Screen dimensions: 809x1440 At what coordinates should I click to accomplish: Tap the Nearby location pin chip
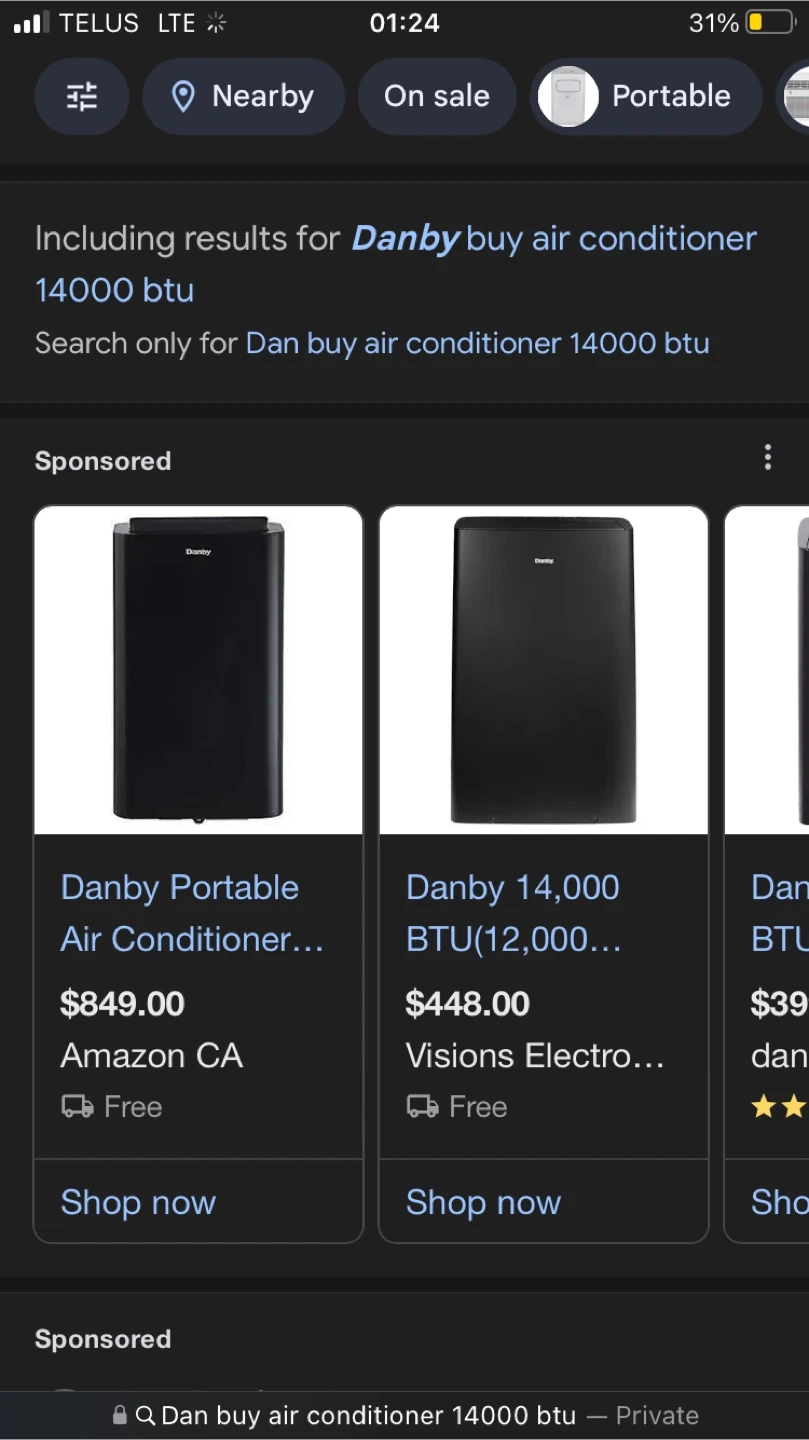click(x=243, y=96)
